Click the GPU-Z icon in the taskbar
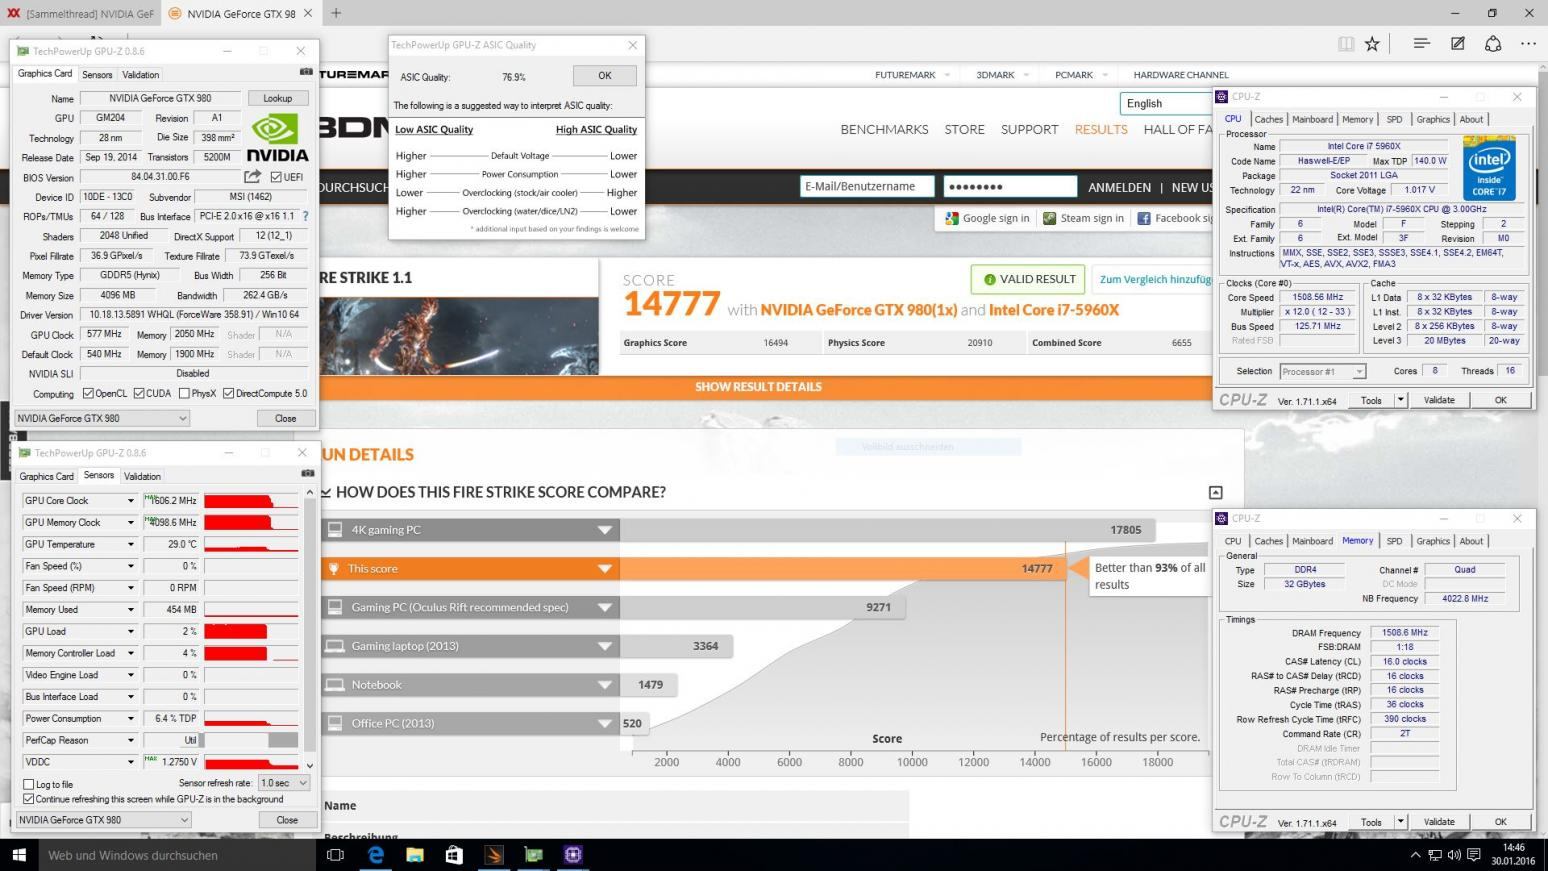Viewport: 1548px width, 871px height. pos(533,855)
